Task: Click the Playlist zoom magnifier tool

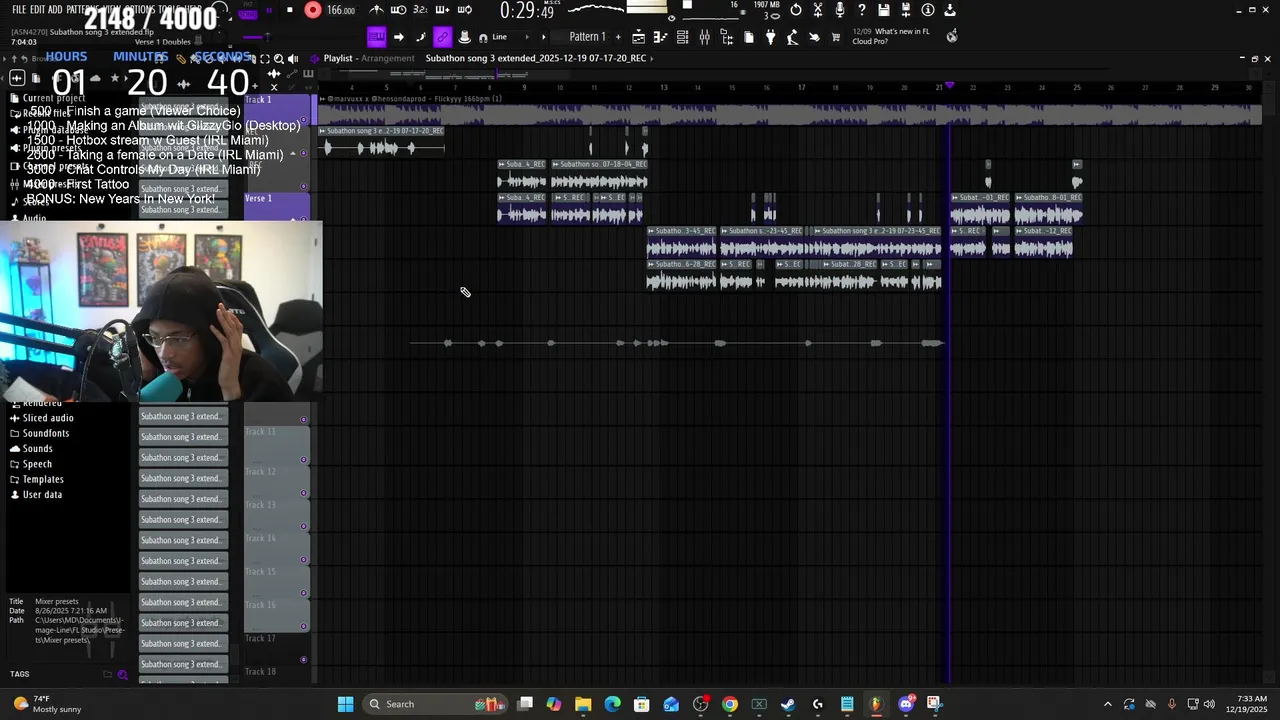Action: 279,58
